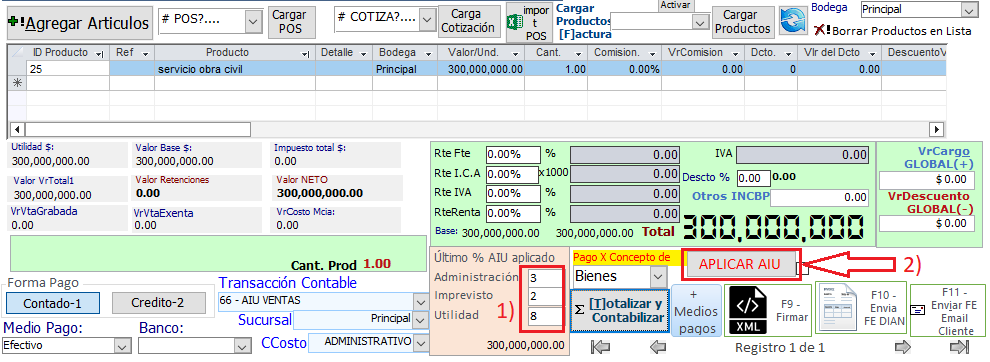Click the blue refresh arrows icon
990x362 pixels.
click(x=792, y=20)
